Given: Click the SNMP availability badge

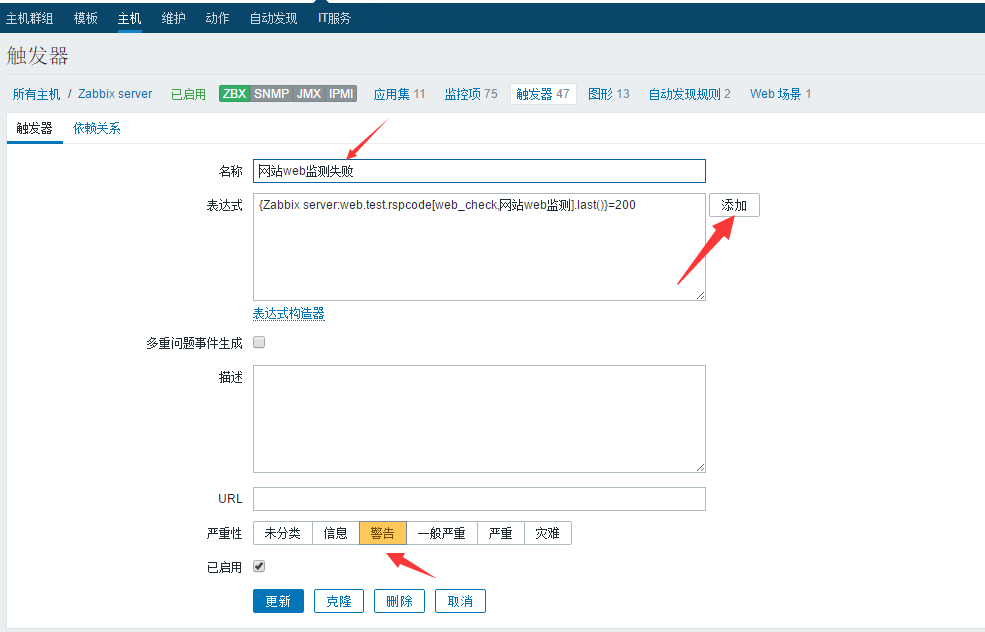Looking at the screenshot, I should 271,94.
